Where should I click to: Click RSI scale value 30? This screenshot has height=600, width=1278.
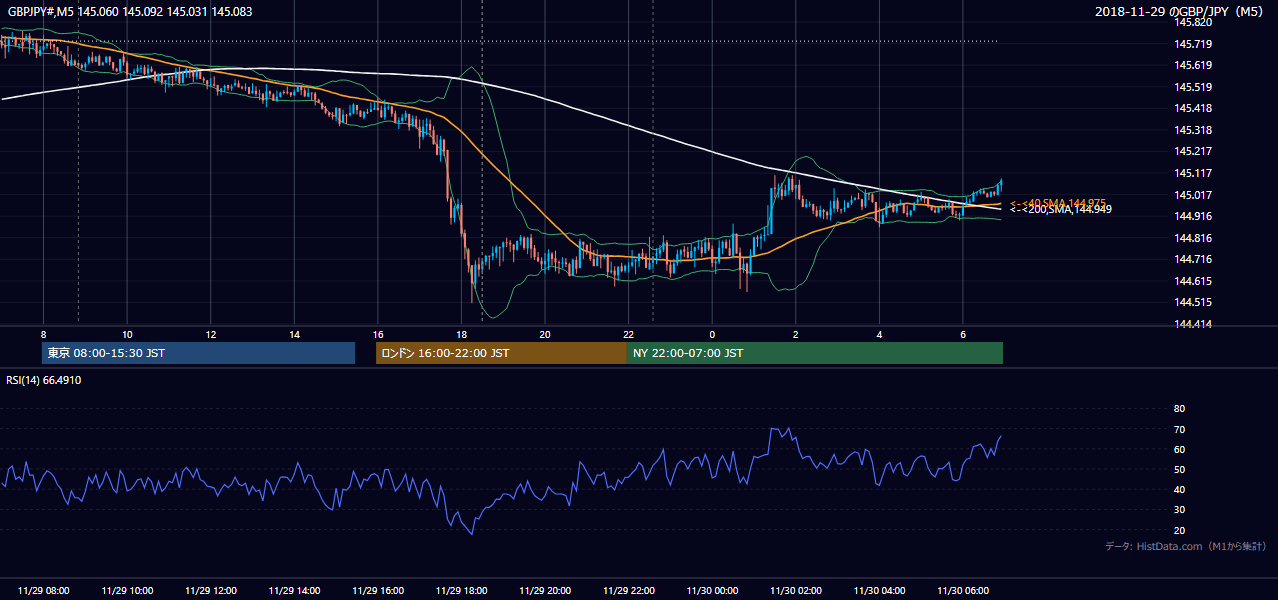[x=1179, y=510]
